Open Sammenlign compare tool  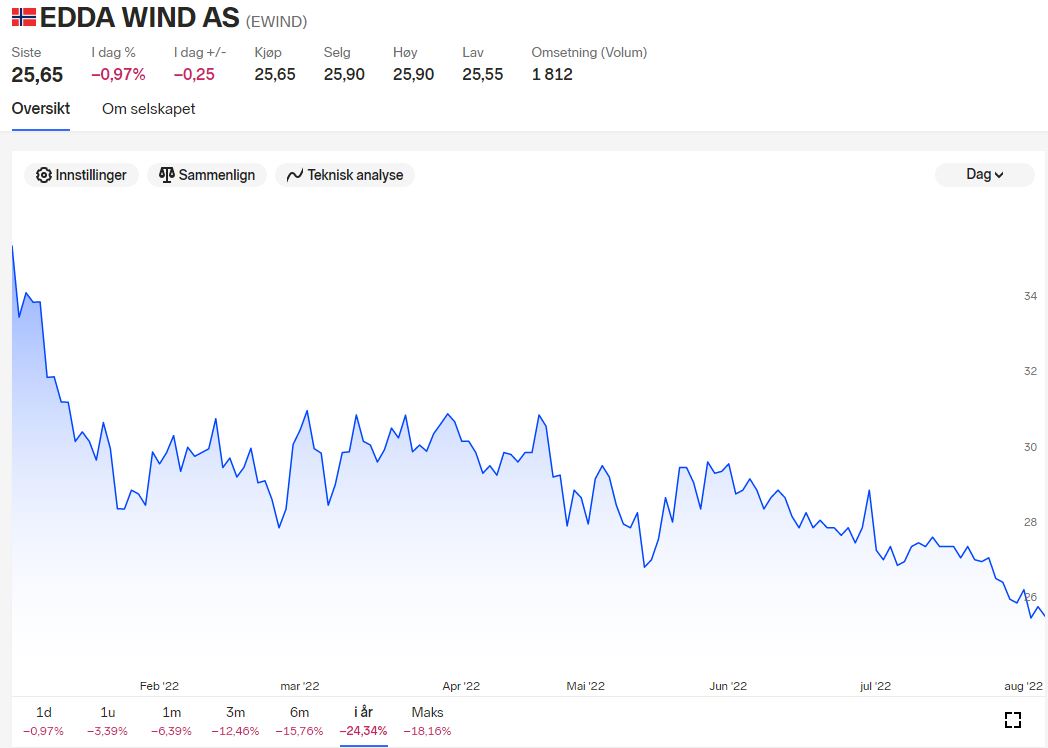pos(207,175)
